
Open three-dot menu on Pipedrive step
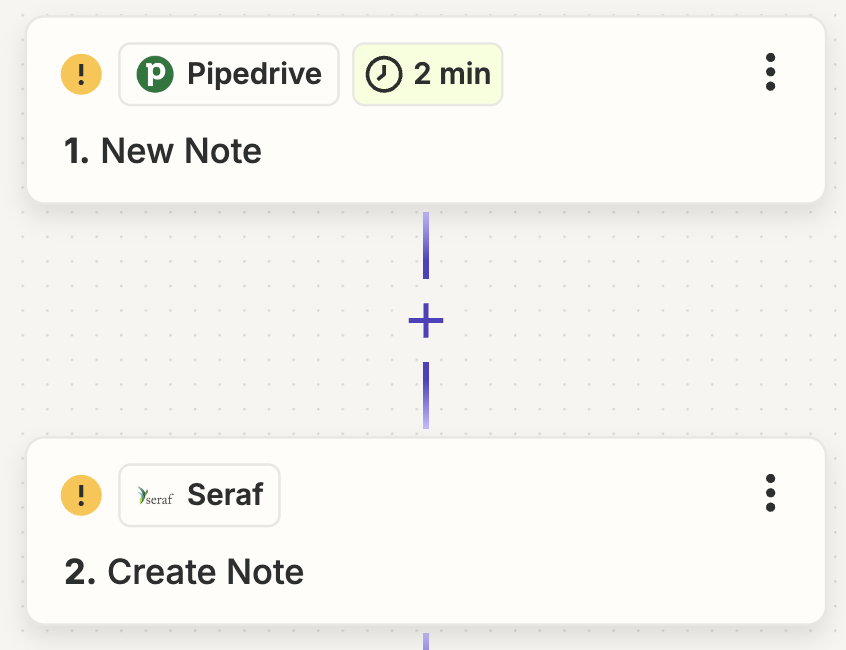(770, 72)
